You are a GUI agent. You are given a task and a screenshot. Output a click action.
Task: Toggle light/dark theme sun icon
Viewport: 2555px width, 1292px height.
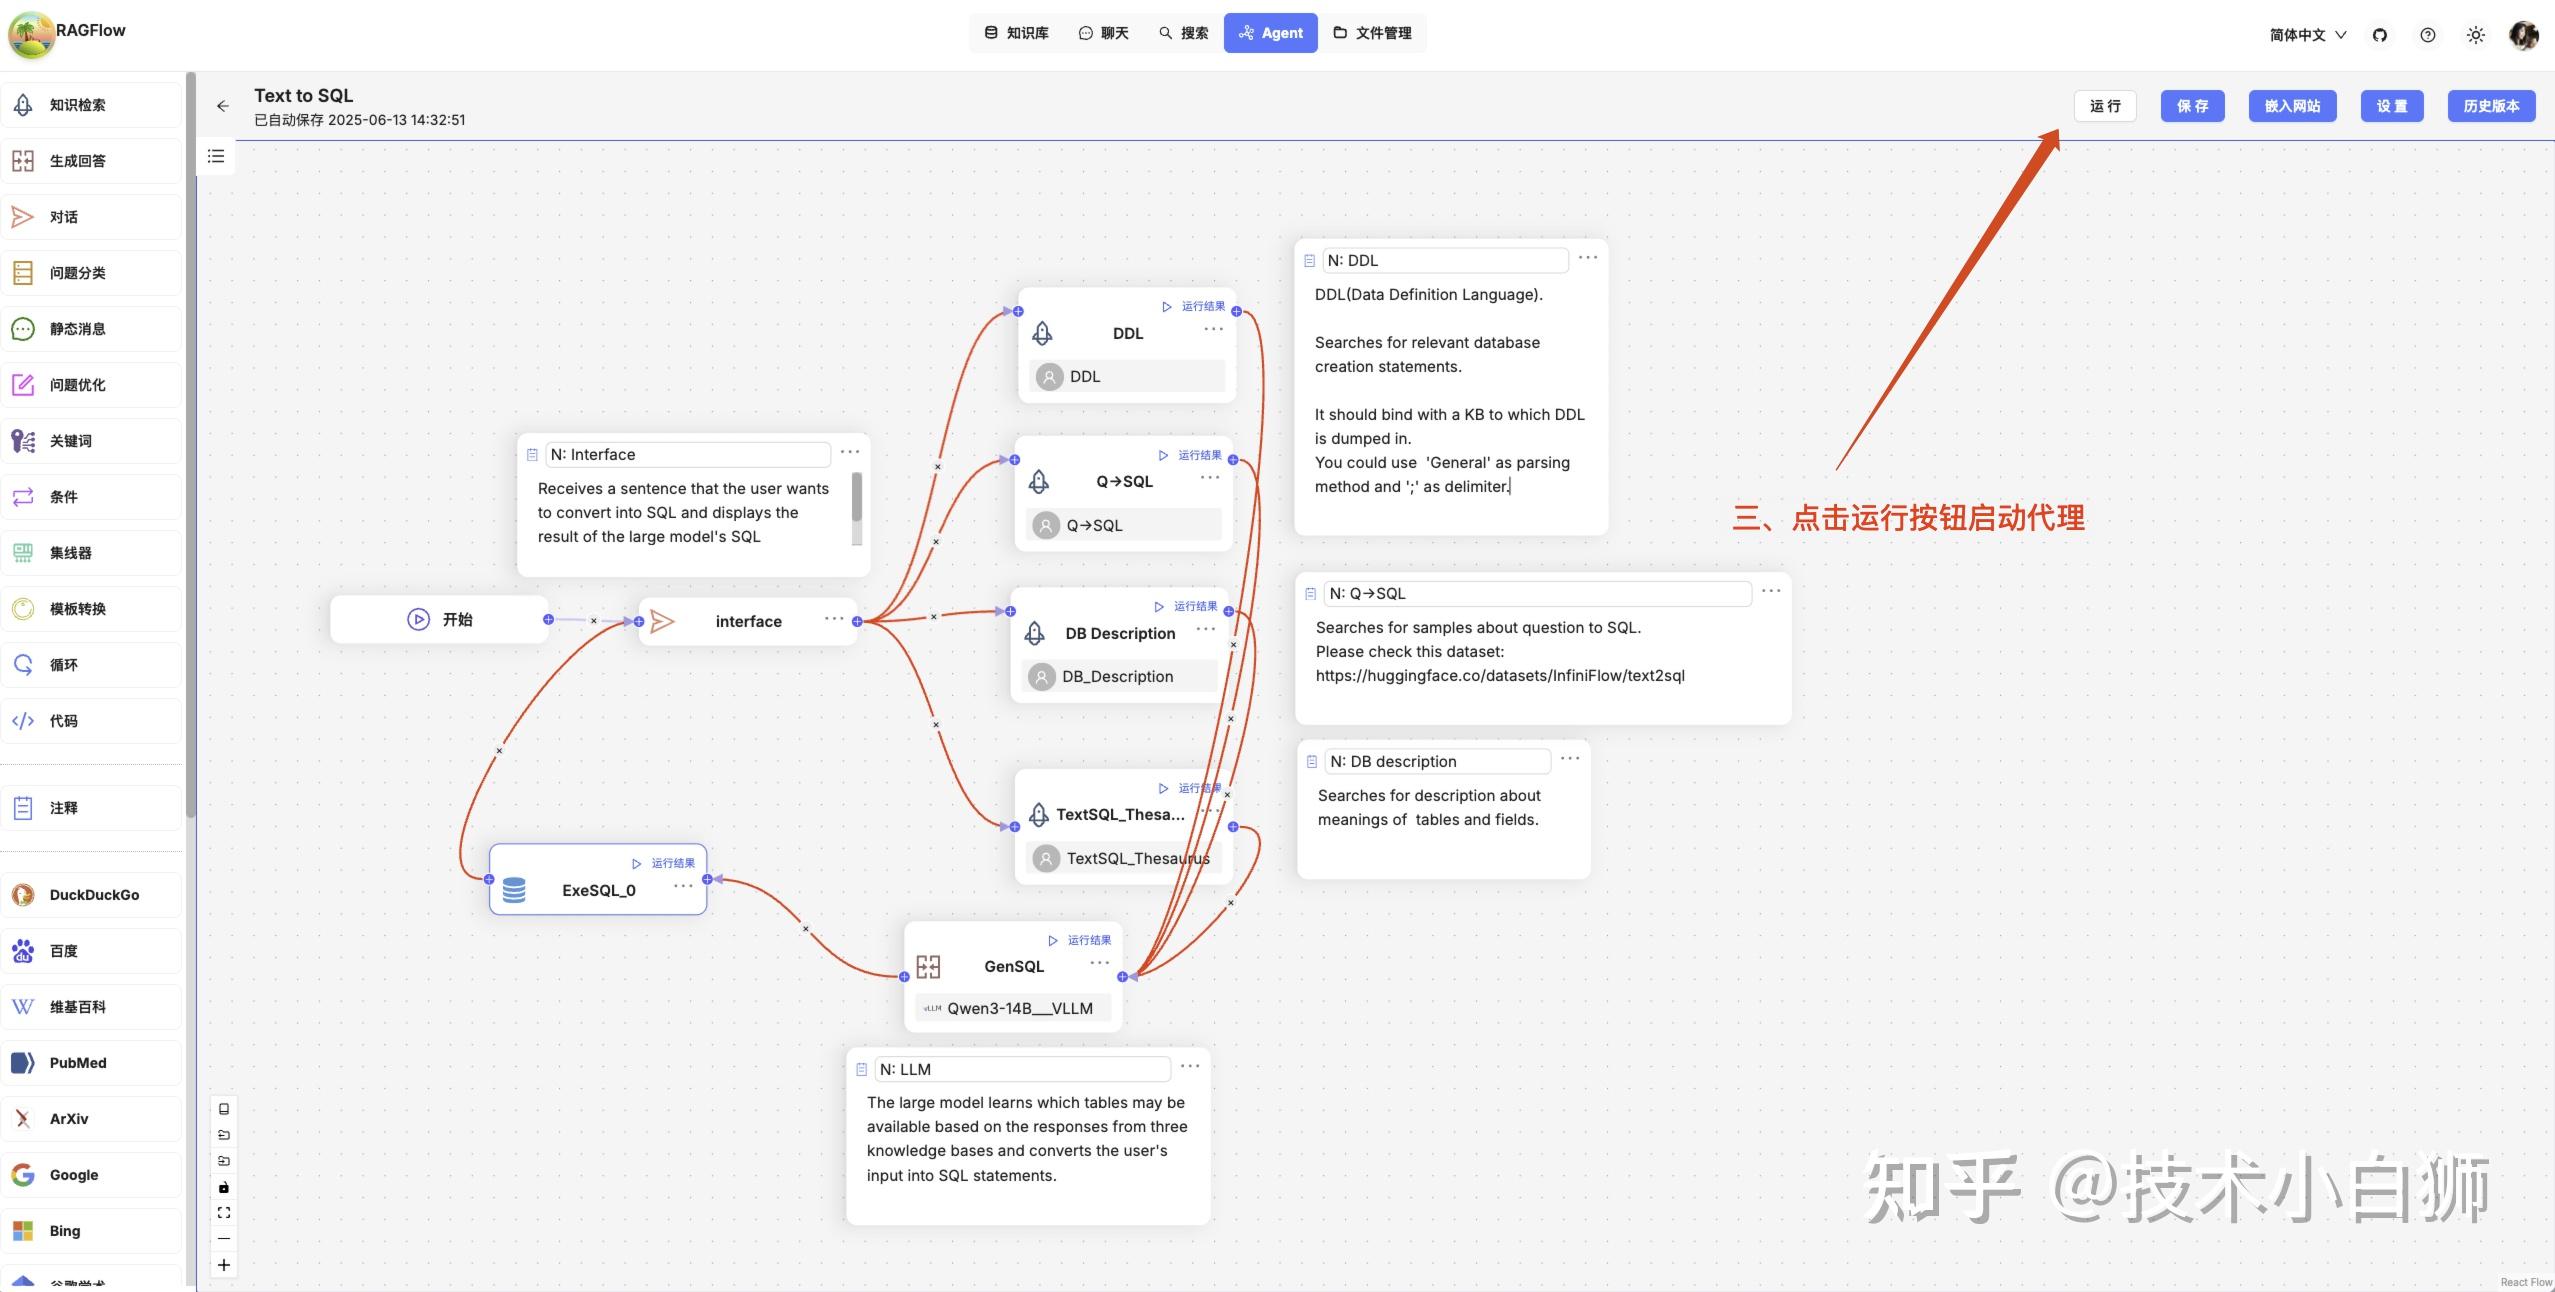(2475, 35)
